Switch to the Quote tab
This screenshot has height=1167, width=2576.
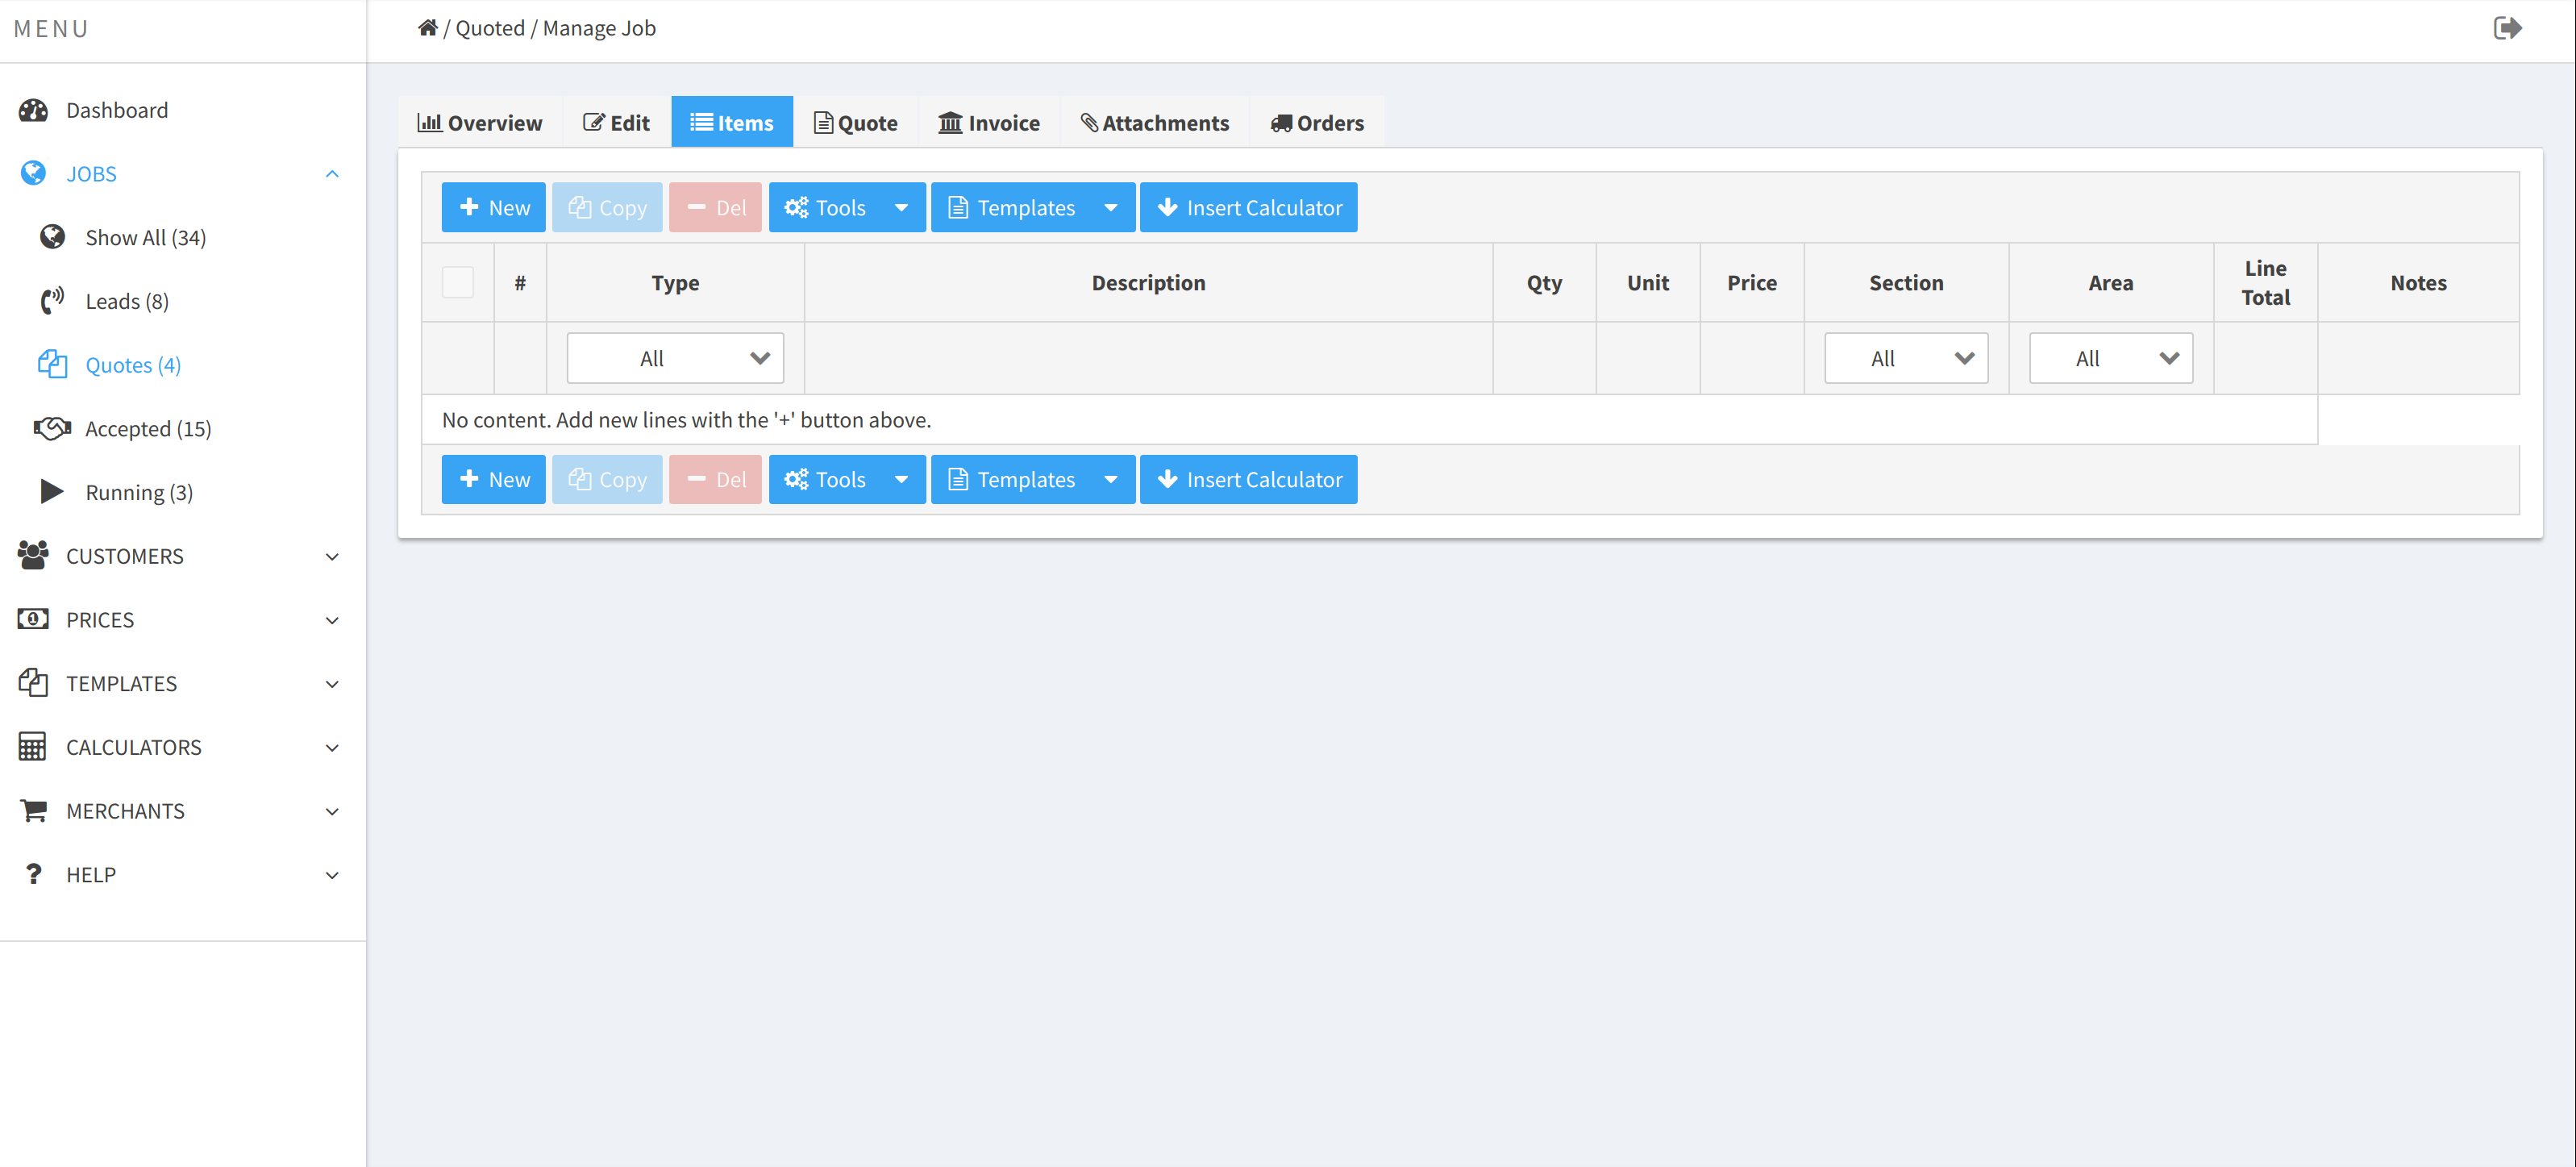tap(855, 123)
